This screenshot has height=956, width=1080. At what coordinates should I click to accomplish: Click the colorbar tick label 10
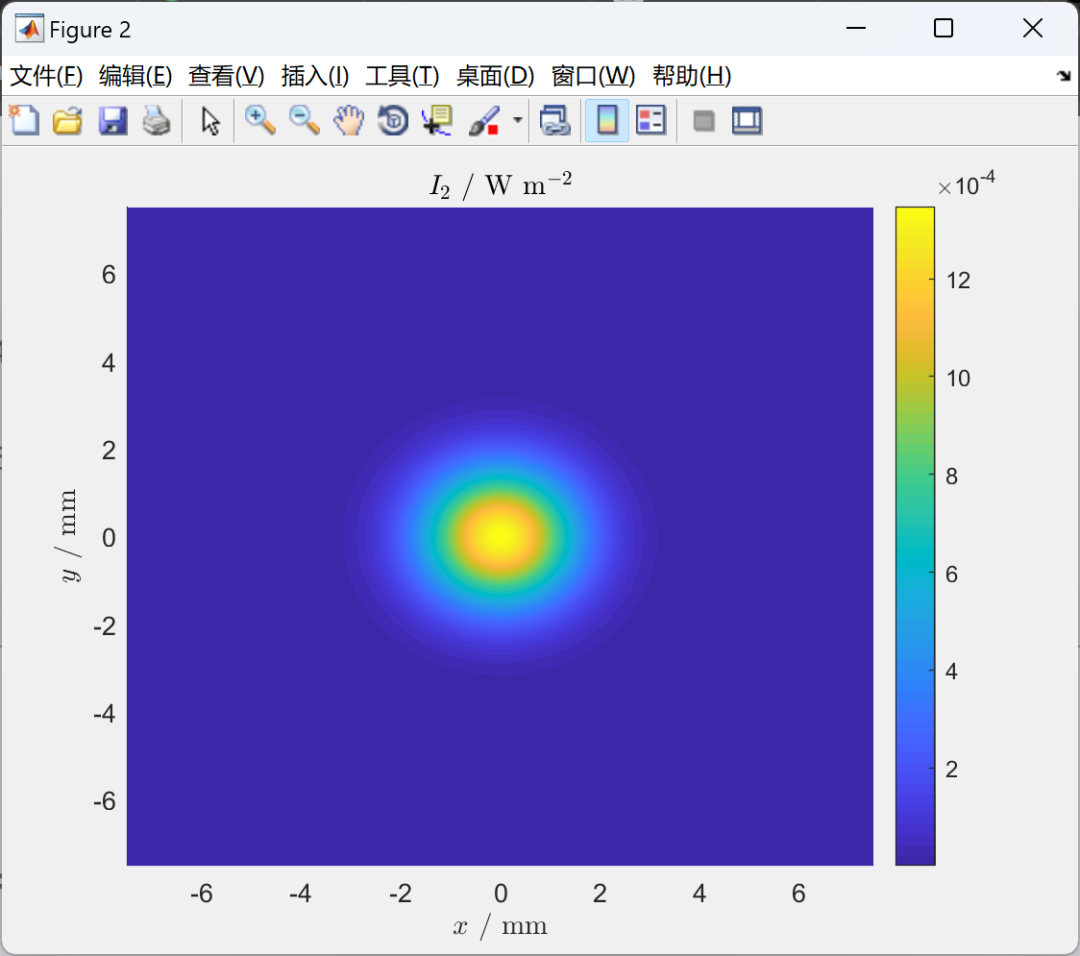[958, 378]
